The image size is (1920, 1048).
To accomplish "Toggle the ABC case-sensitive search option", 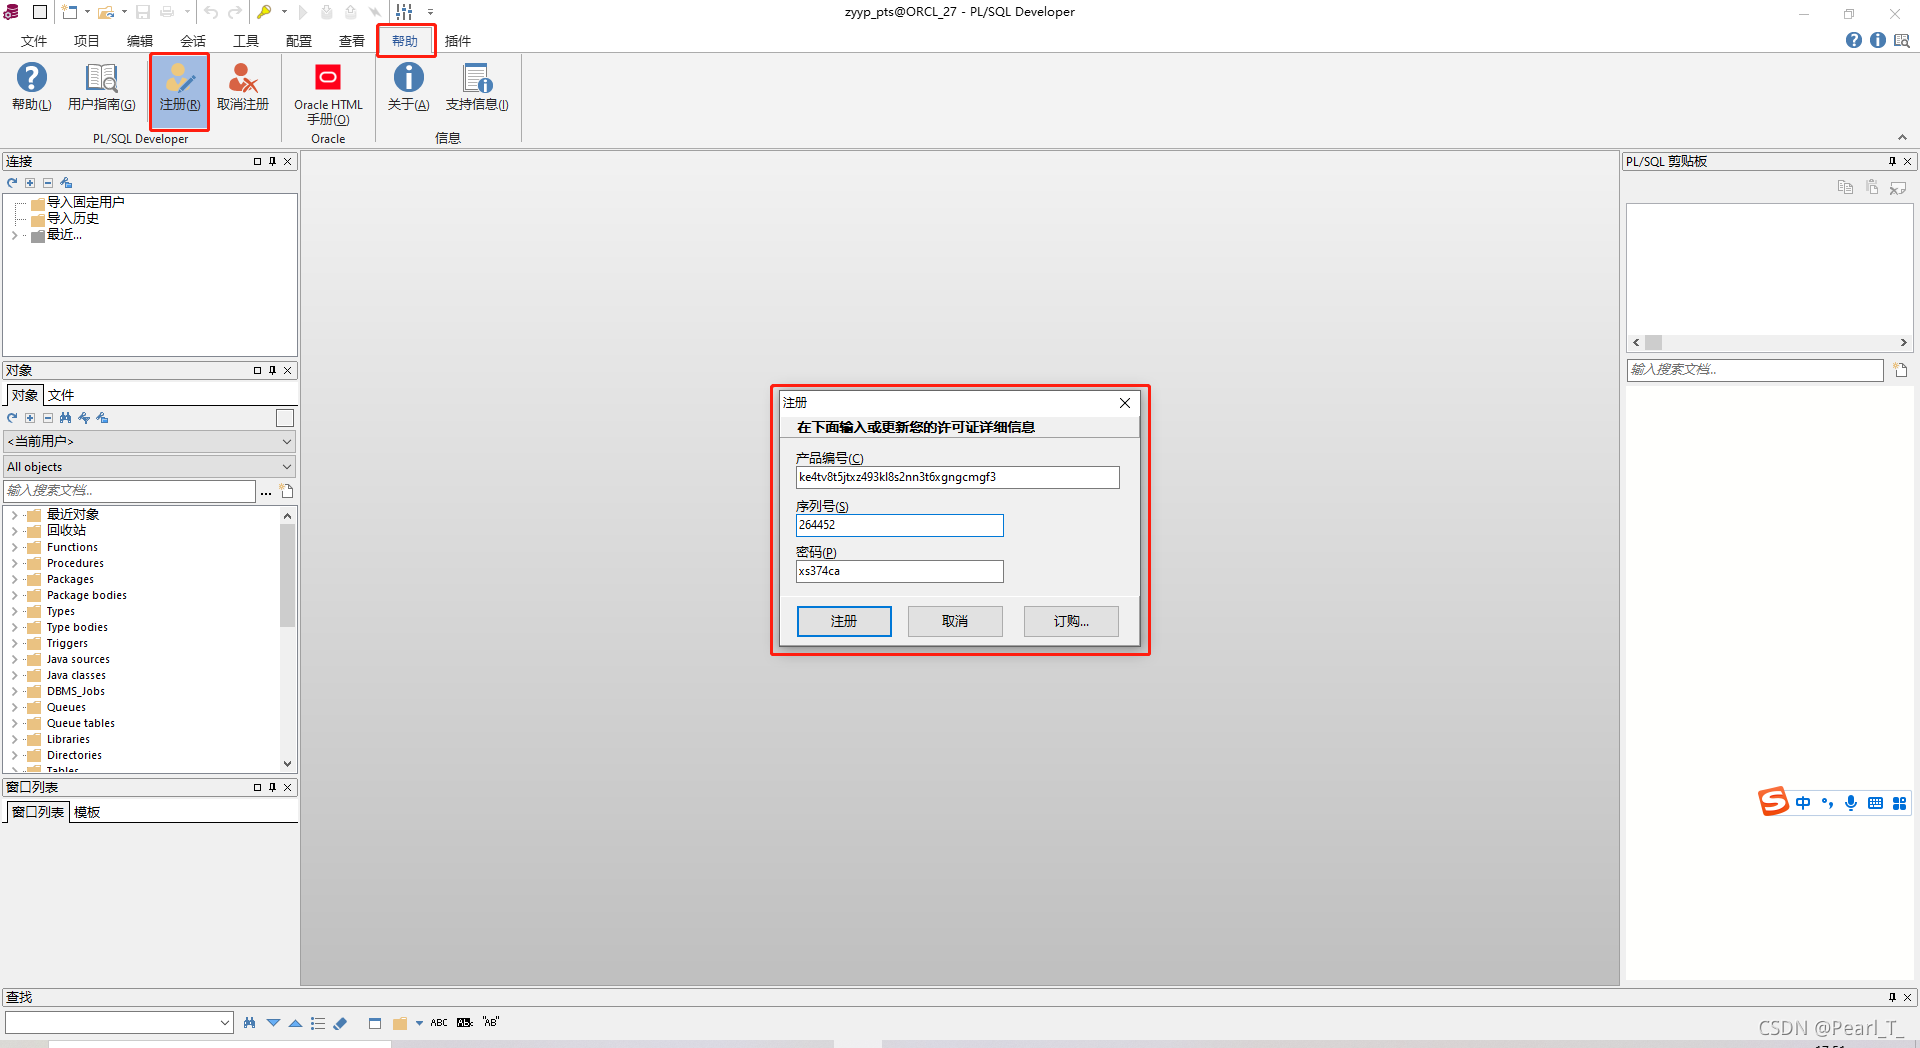I will [439, 1023].
